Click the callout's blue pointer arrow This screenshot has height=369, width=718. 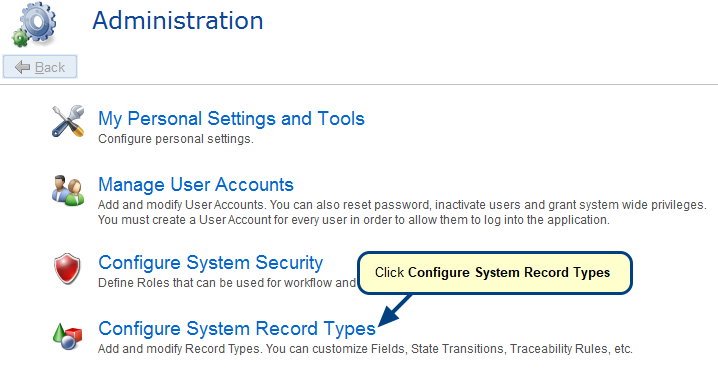394,310
